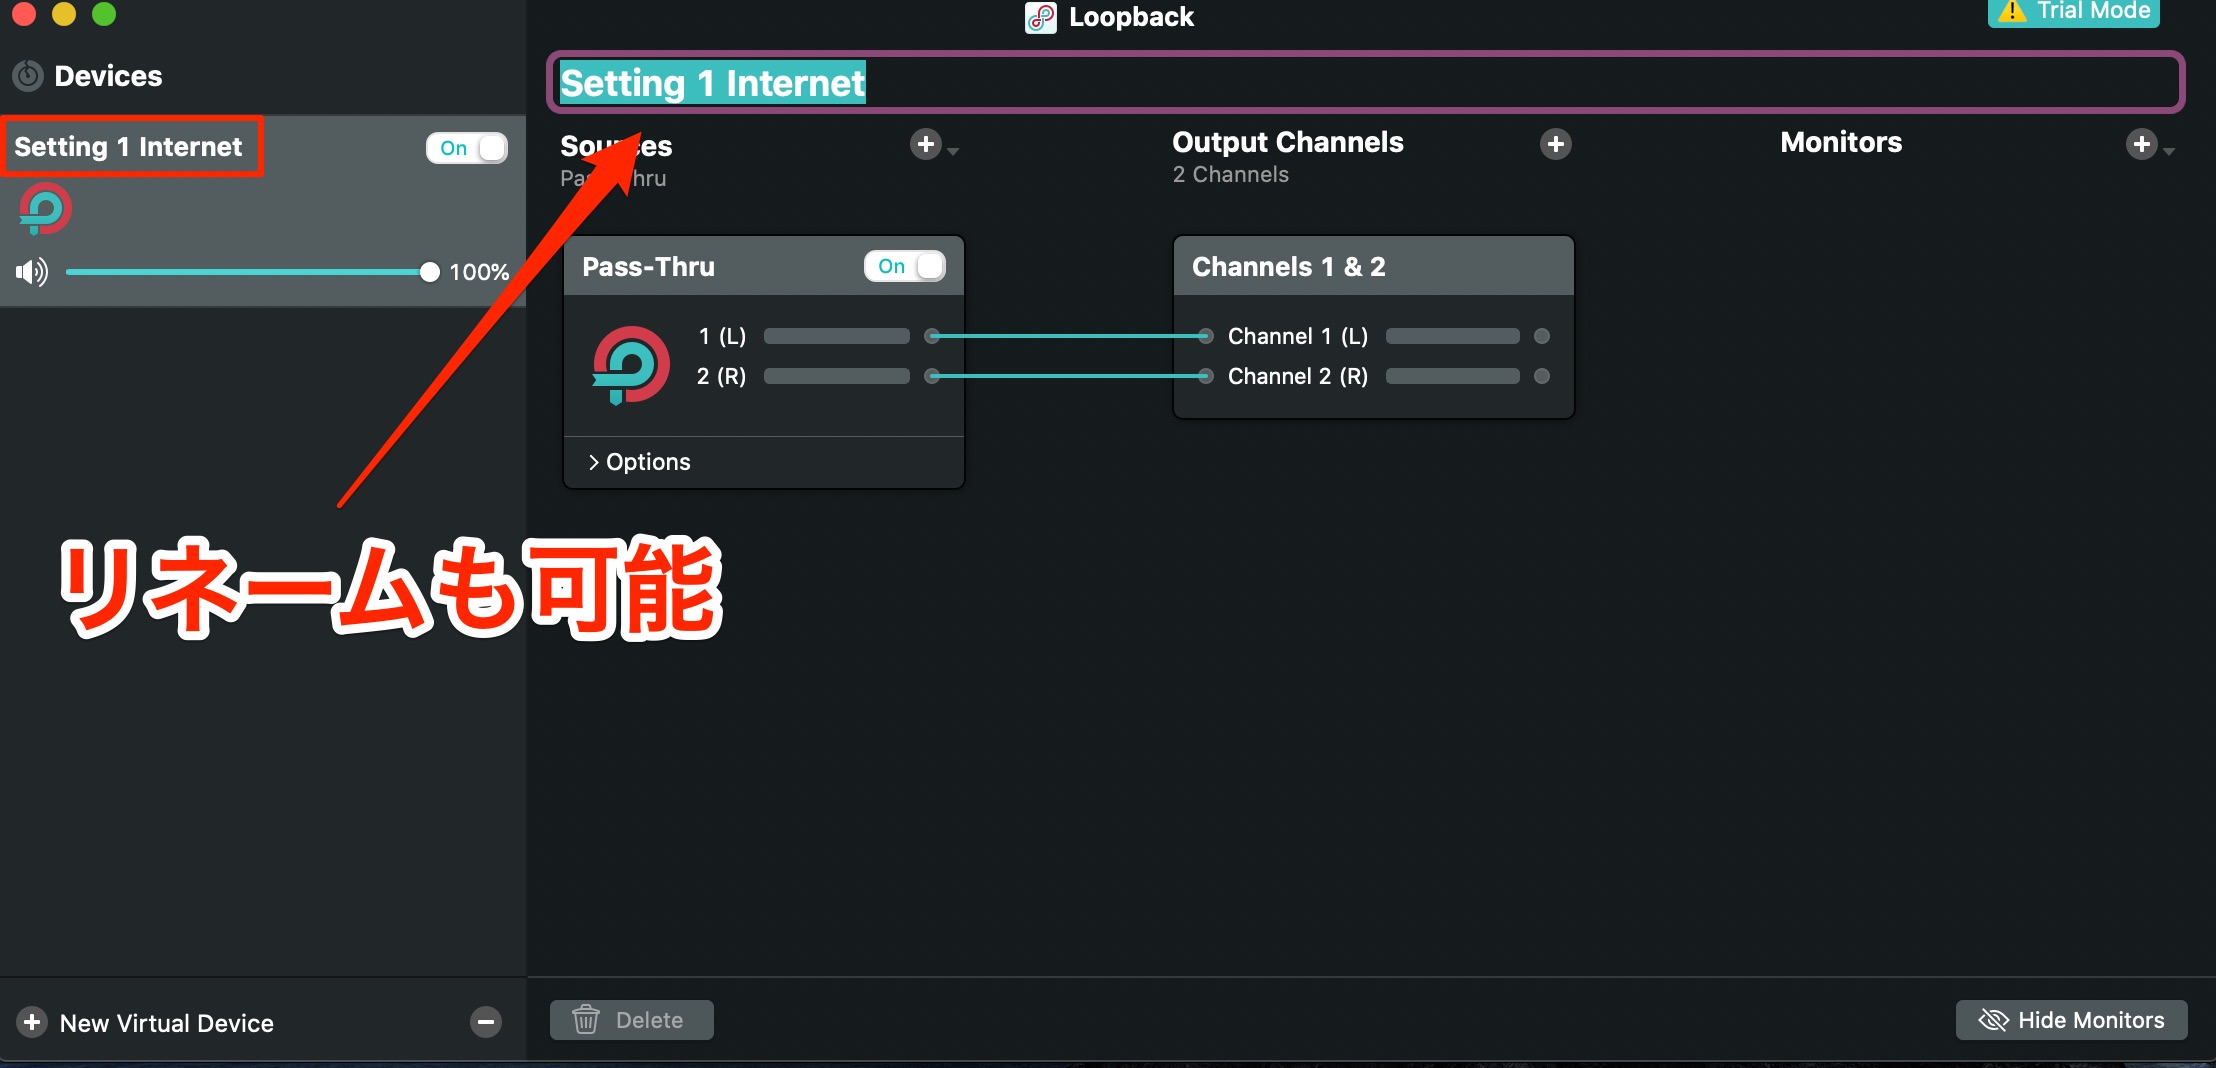The width and height of the screenshot is (2216, 1068).
Task: Click the Channel 2 (R) right-side output dot
Action: tap(1542, 376)
